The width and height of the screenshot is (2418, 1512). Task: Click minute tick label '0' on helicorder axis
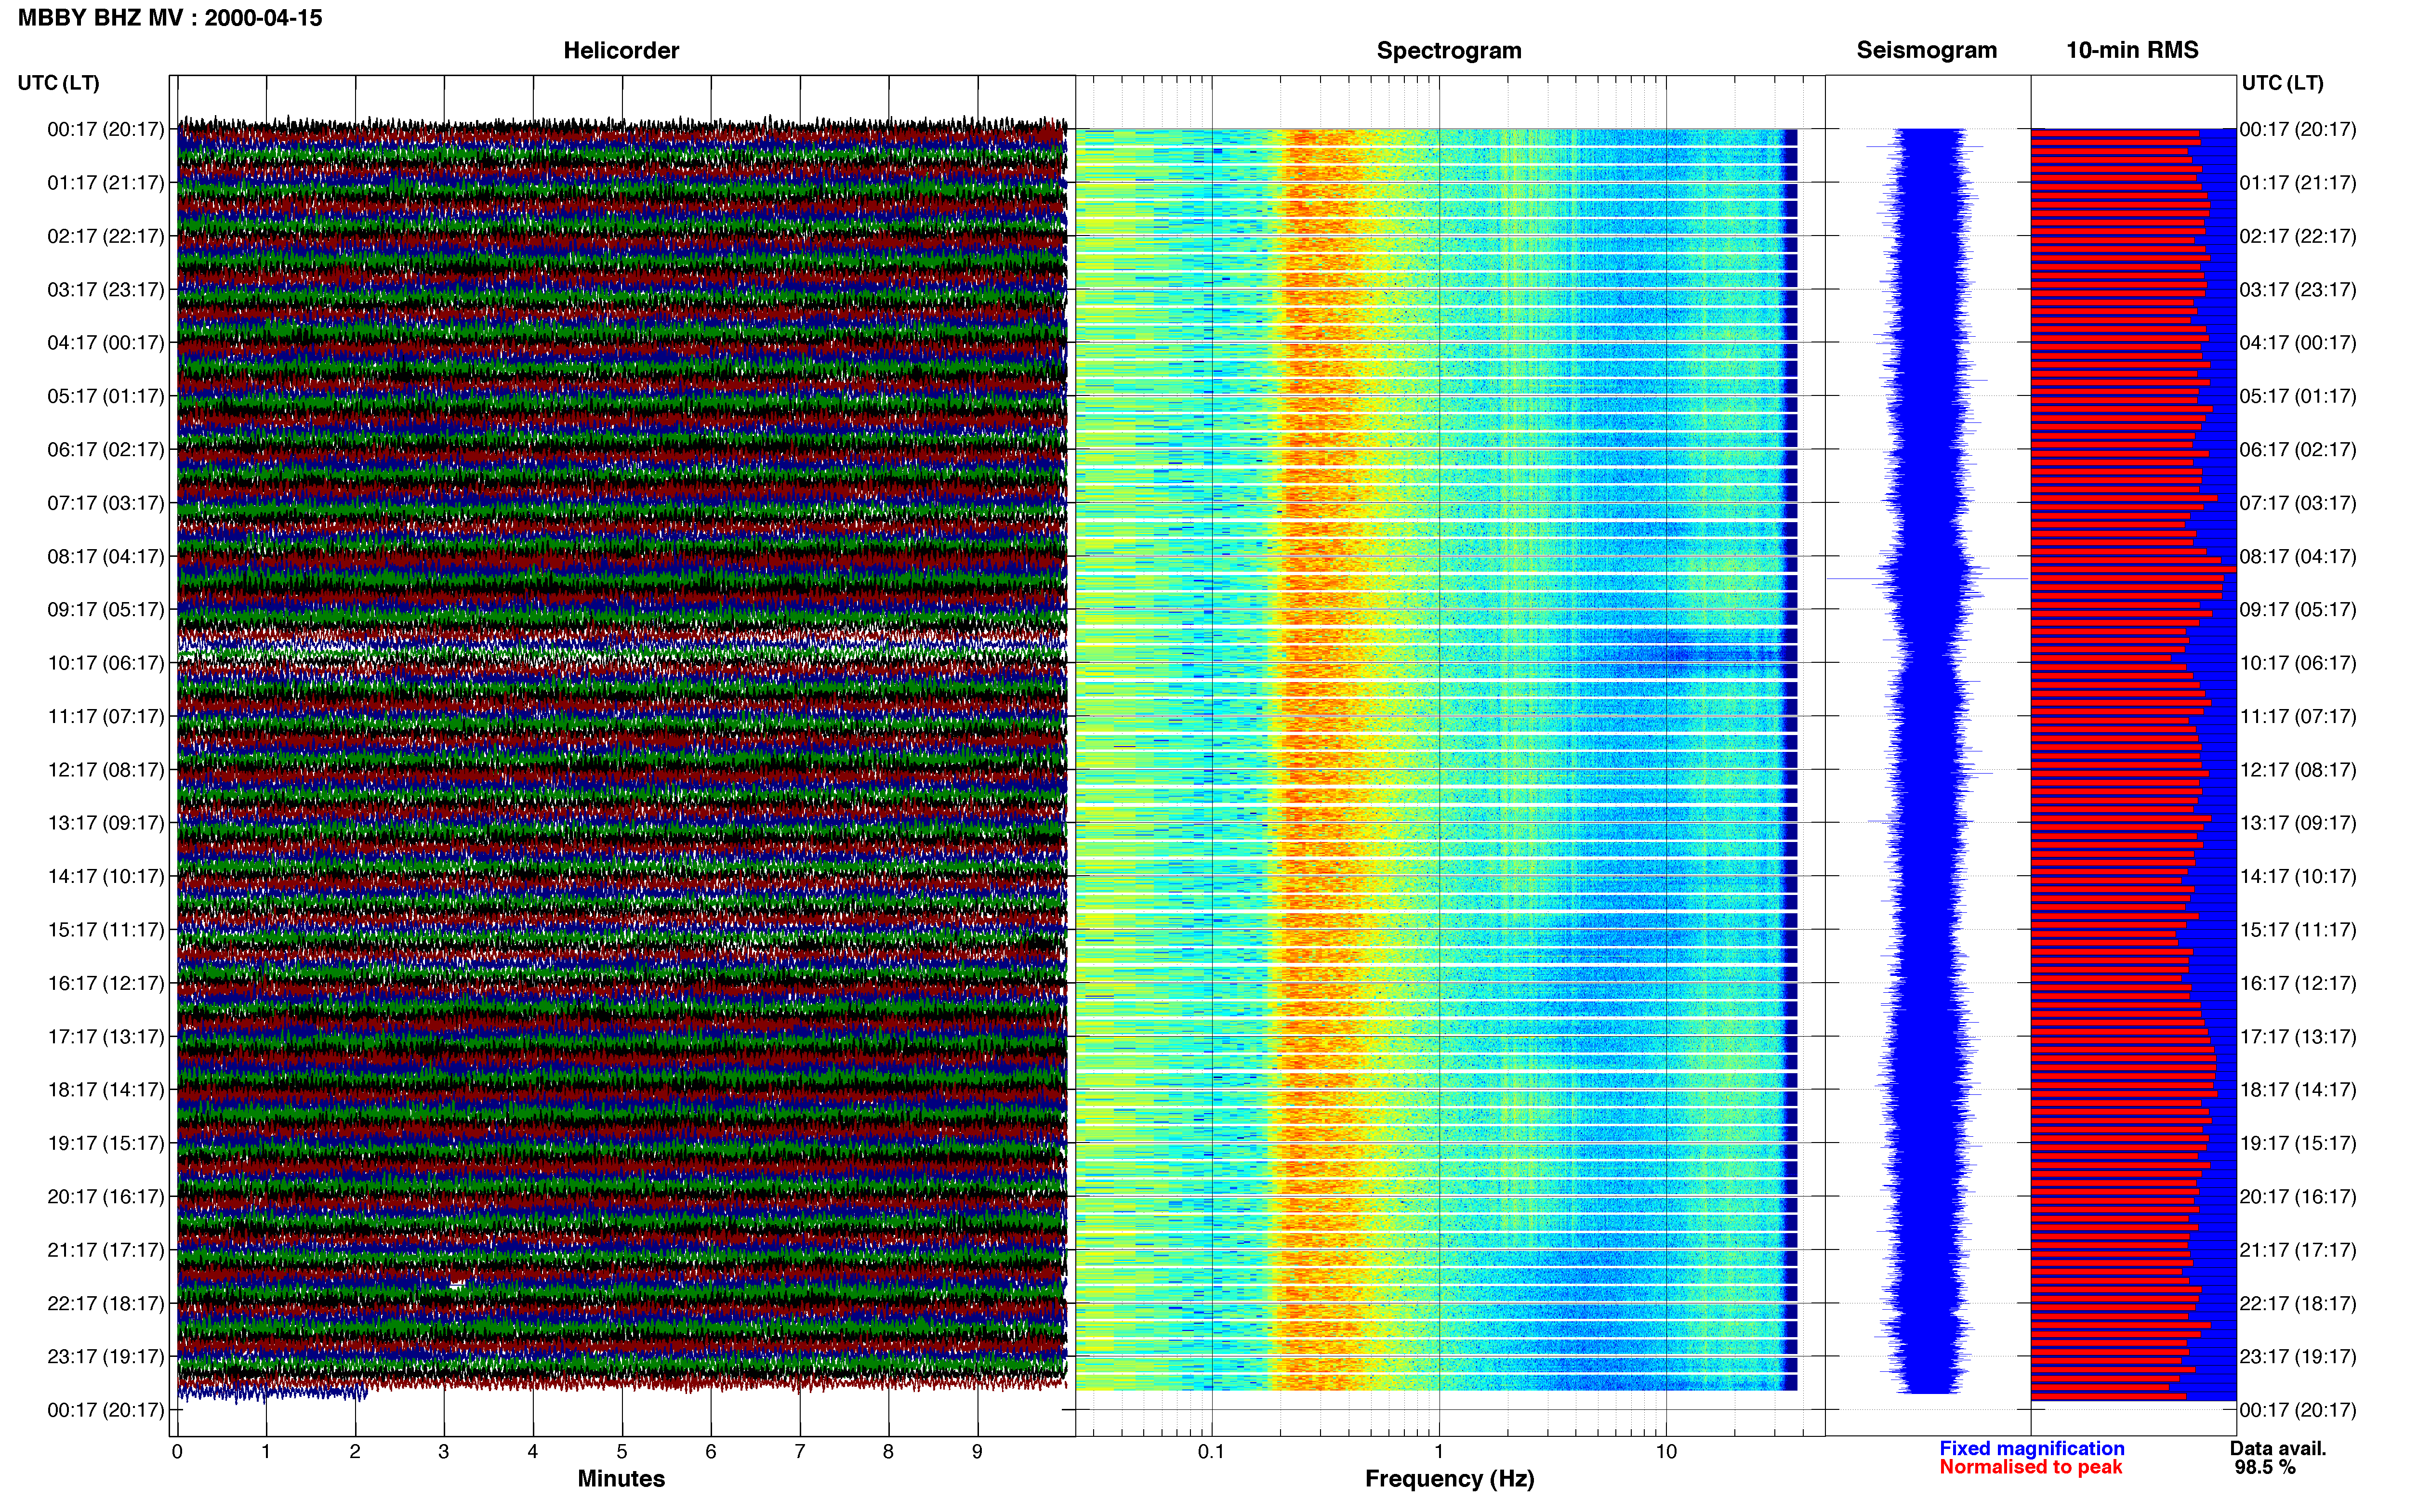[177, 1452]
